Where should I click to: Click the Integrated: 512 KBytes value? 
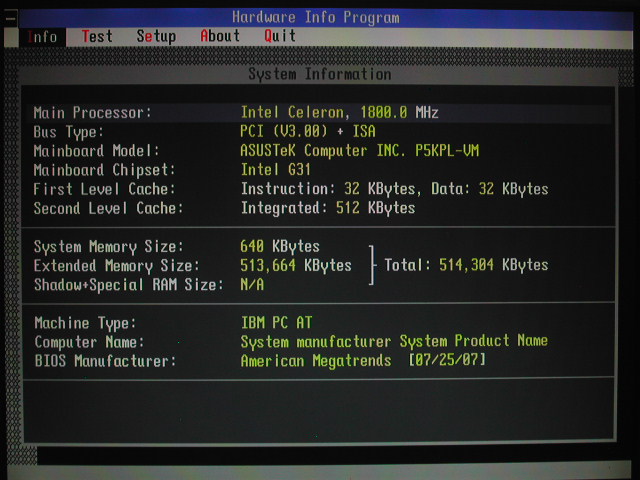click(x=328, y=208)
